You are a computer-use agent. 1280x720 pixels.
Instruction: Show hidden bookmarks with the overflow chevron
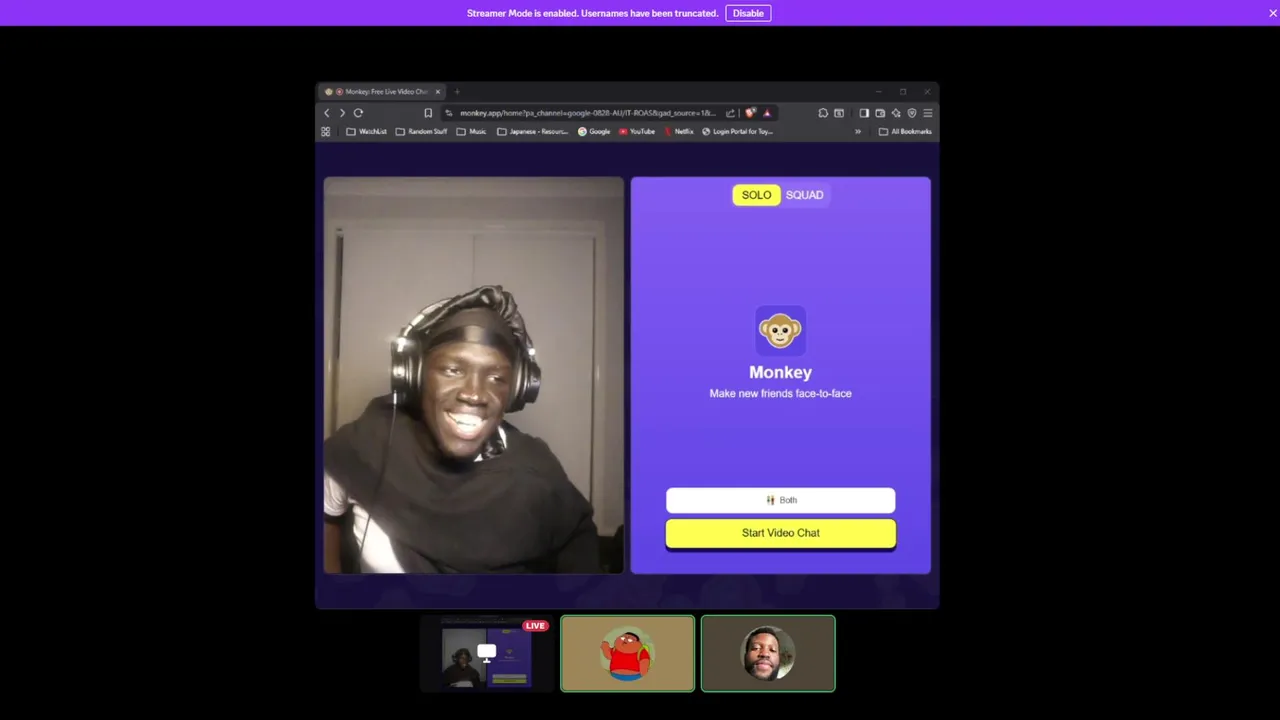coord(857,131)
